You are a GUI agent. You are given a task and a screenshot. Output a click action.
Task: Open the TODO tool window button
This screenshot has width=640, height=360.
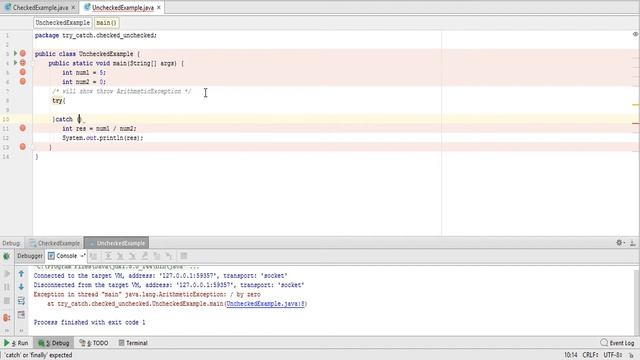point(93,343)
